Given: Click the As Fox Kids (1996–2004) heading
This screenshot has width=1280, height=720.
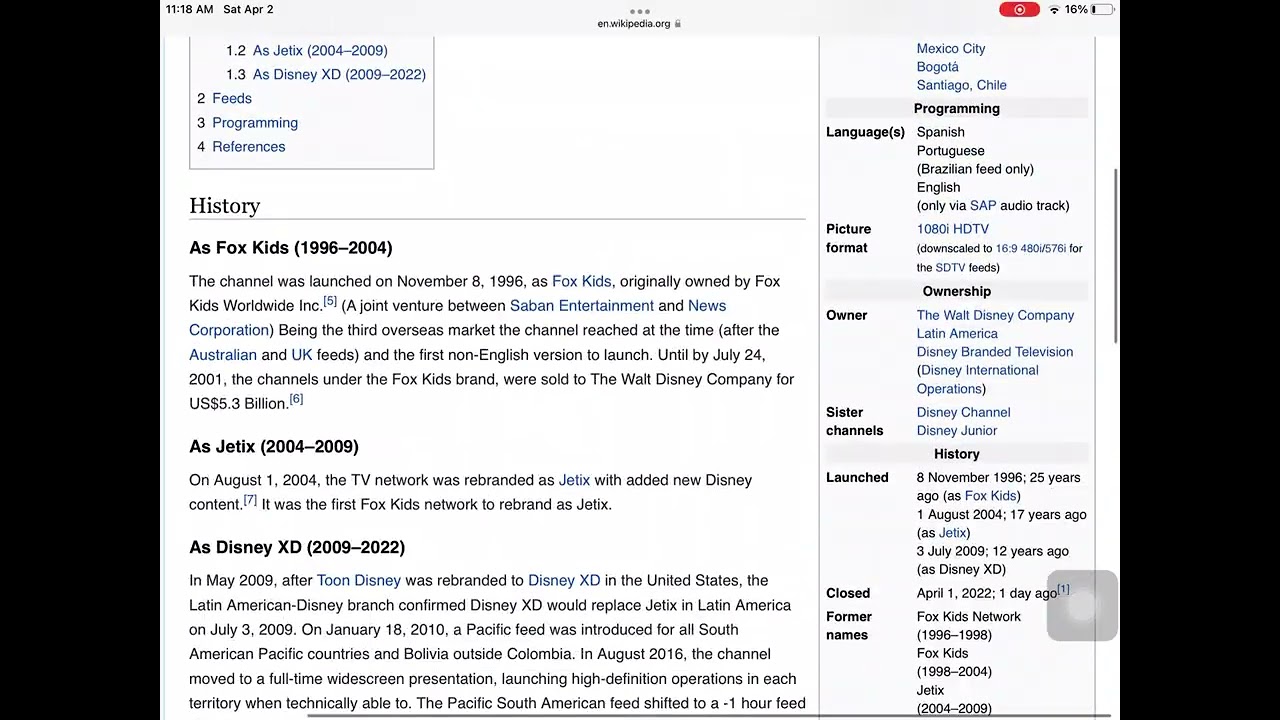Looking at the screenshot, I should coord(291,247).
